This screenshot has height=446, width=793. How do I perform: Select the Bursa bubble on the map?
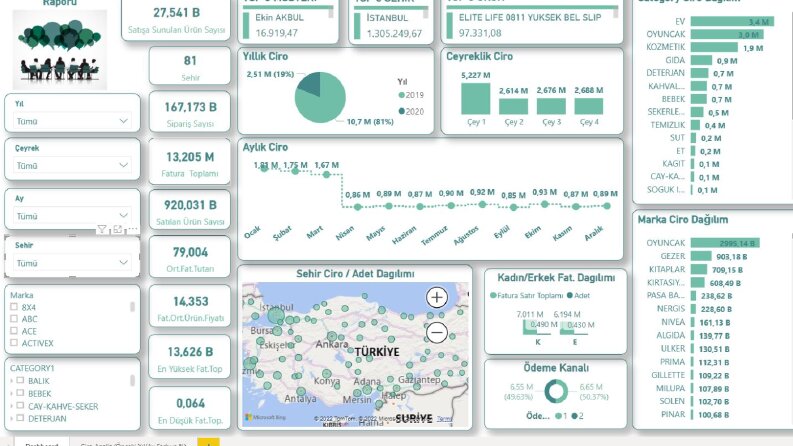click(x=277, y=331)
